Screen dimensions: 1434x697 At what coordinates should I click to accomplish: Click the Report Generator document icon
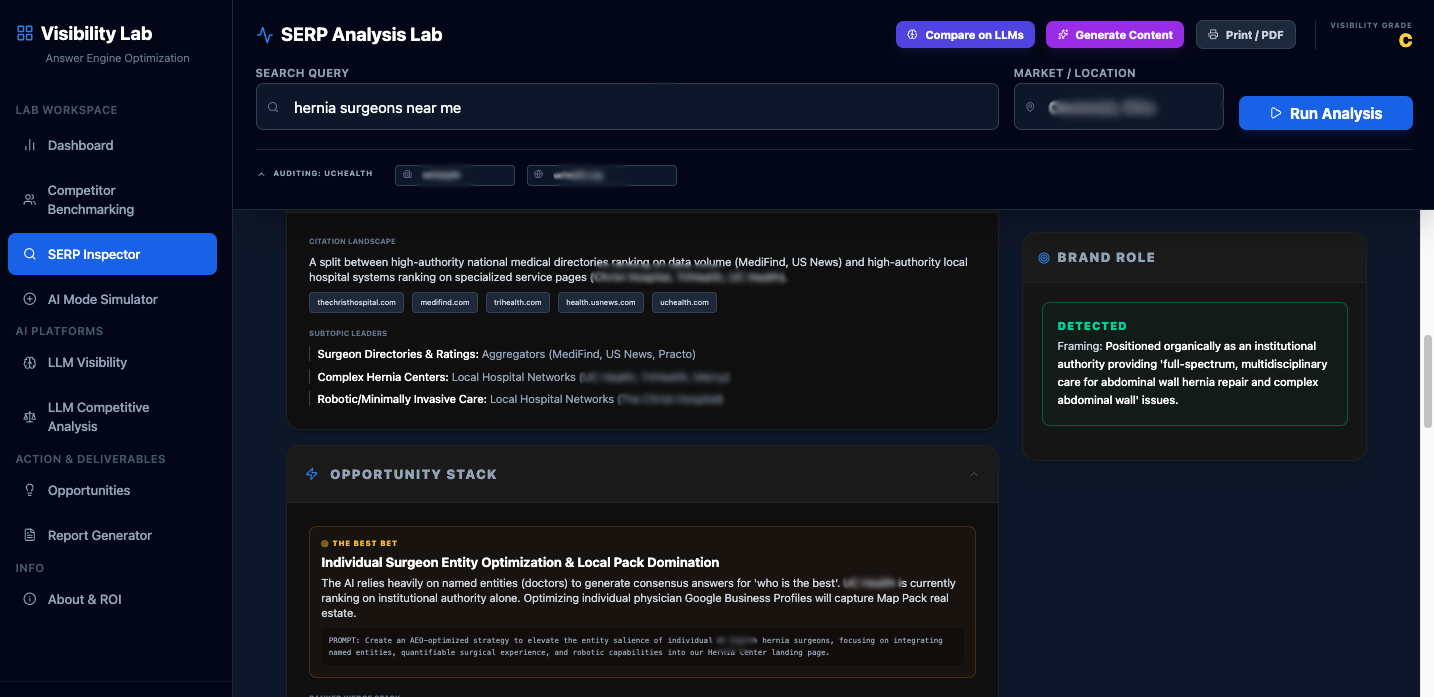30,535
